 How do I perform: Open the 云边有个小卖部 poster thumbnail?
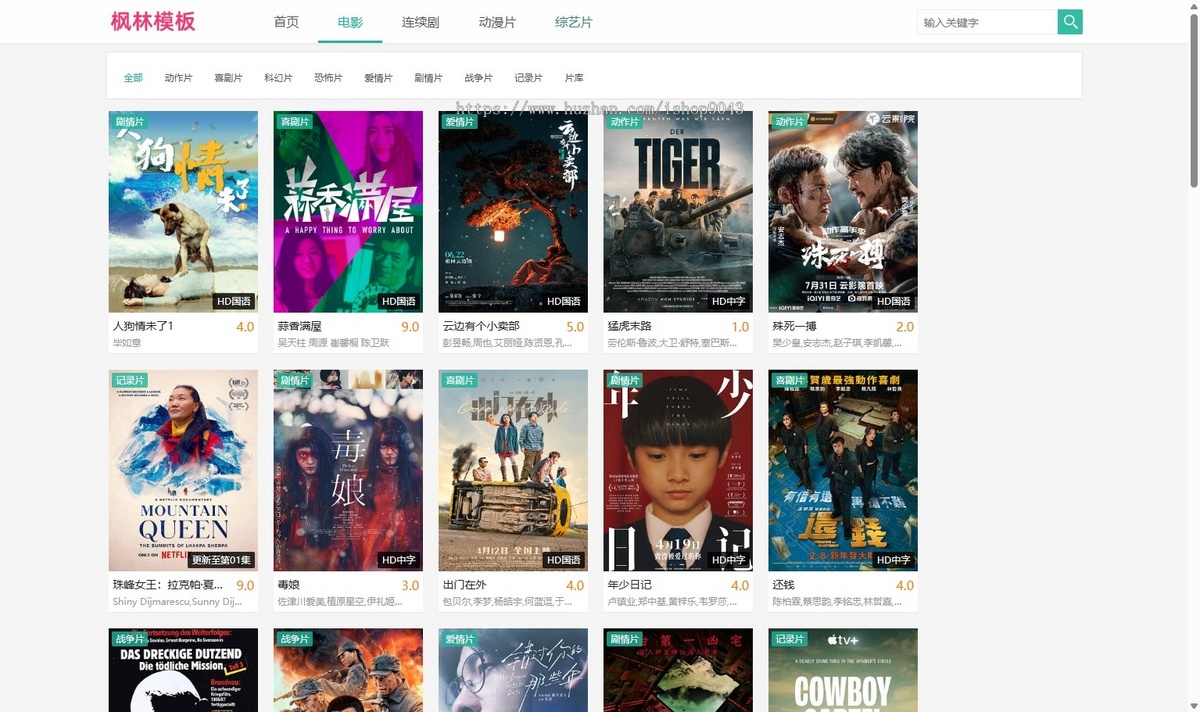click(513, 212)
